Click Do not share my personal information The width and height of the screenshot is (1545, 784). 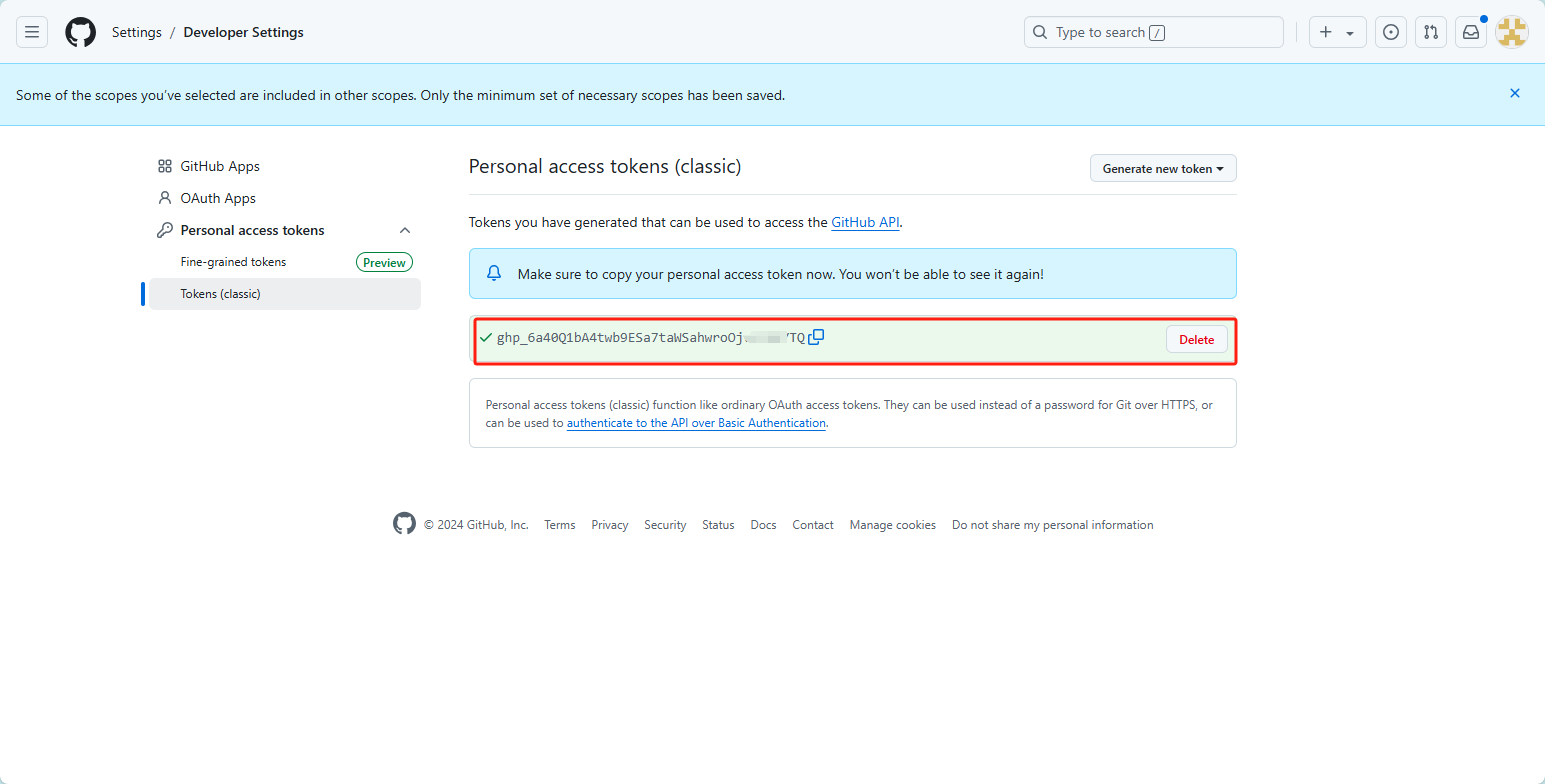tap(1053, 525)
